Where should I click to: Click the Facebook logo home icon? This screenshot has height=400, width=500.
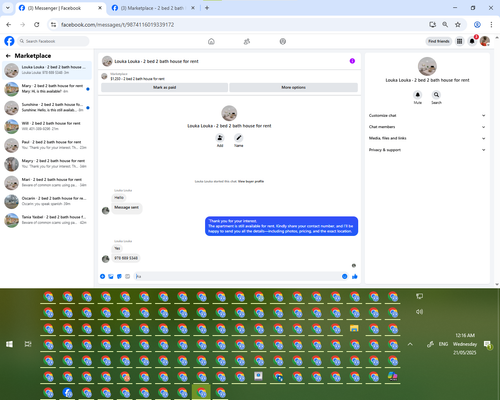tap(9, 41)
